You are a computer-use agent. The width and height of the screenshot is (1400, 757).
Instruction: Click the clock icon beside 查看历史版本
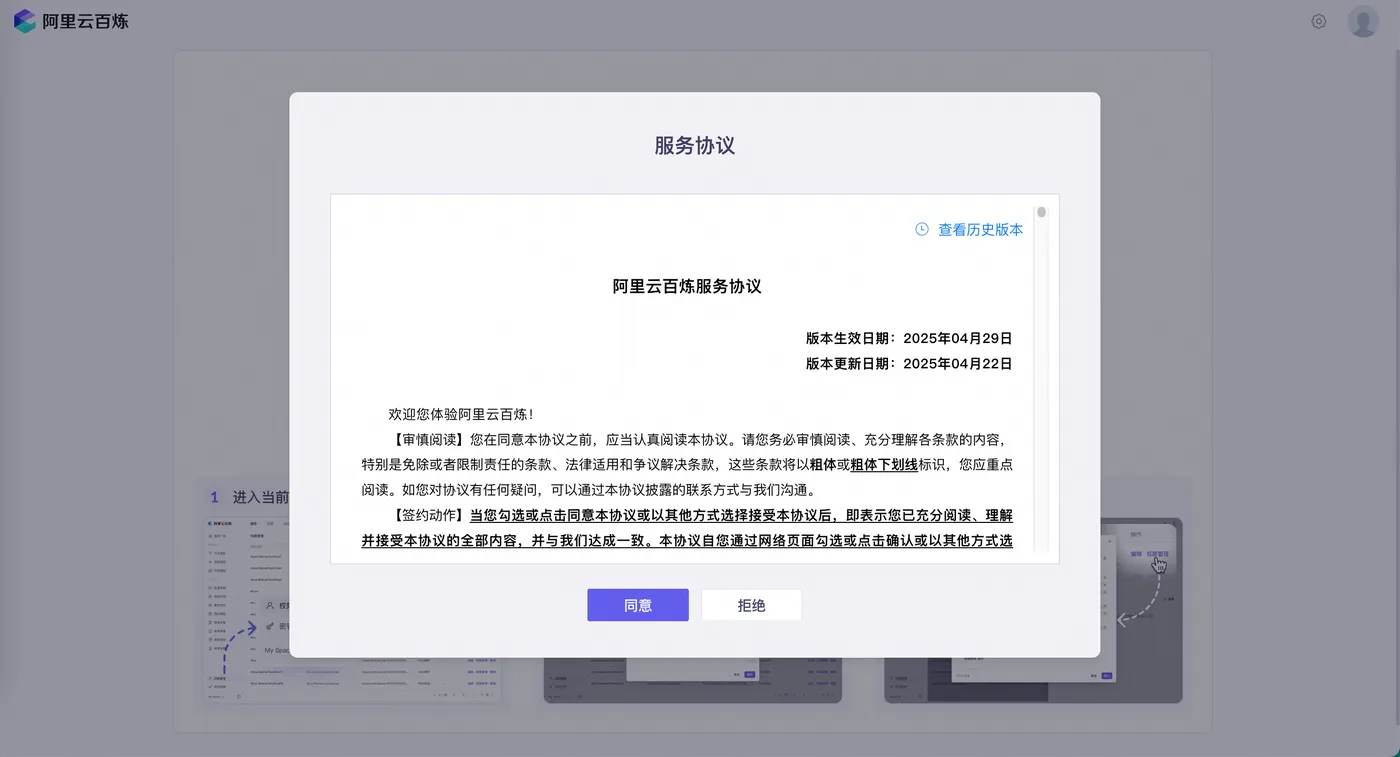[922, 230]
